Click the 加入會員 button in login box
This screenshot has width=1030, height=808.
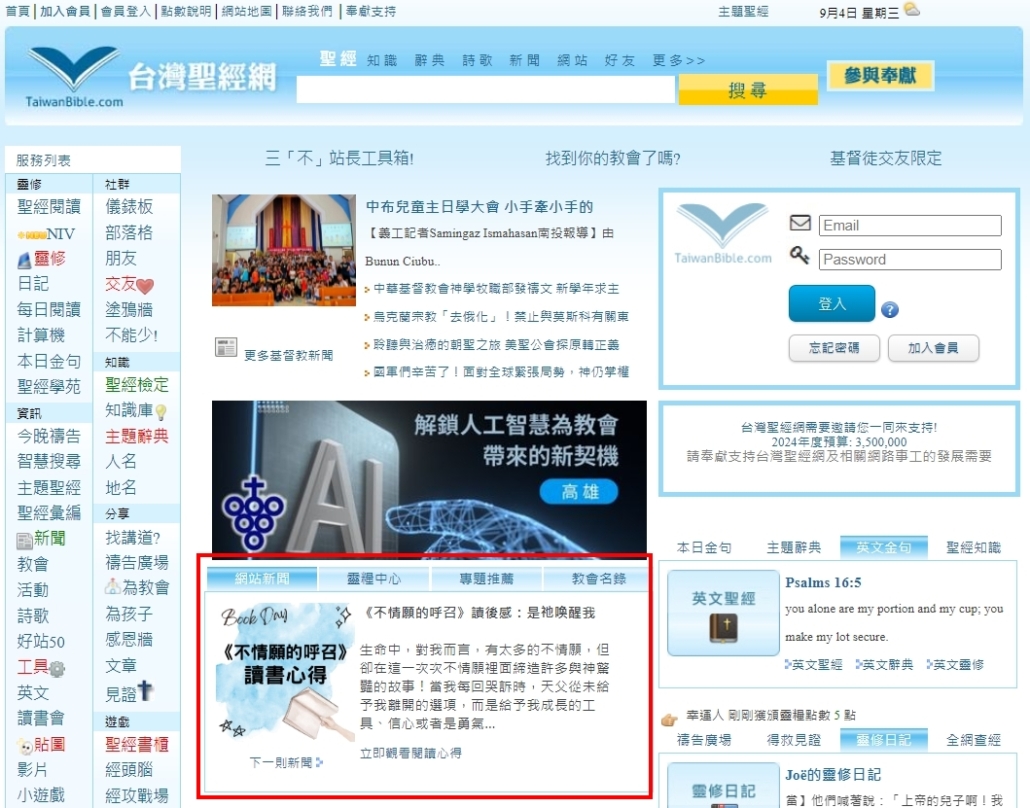pyautogui.click(x=933, y=348)
